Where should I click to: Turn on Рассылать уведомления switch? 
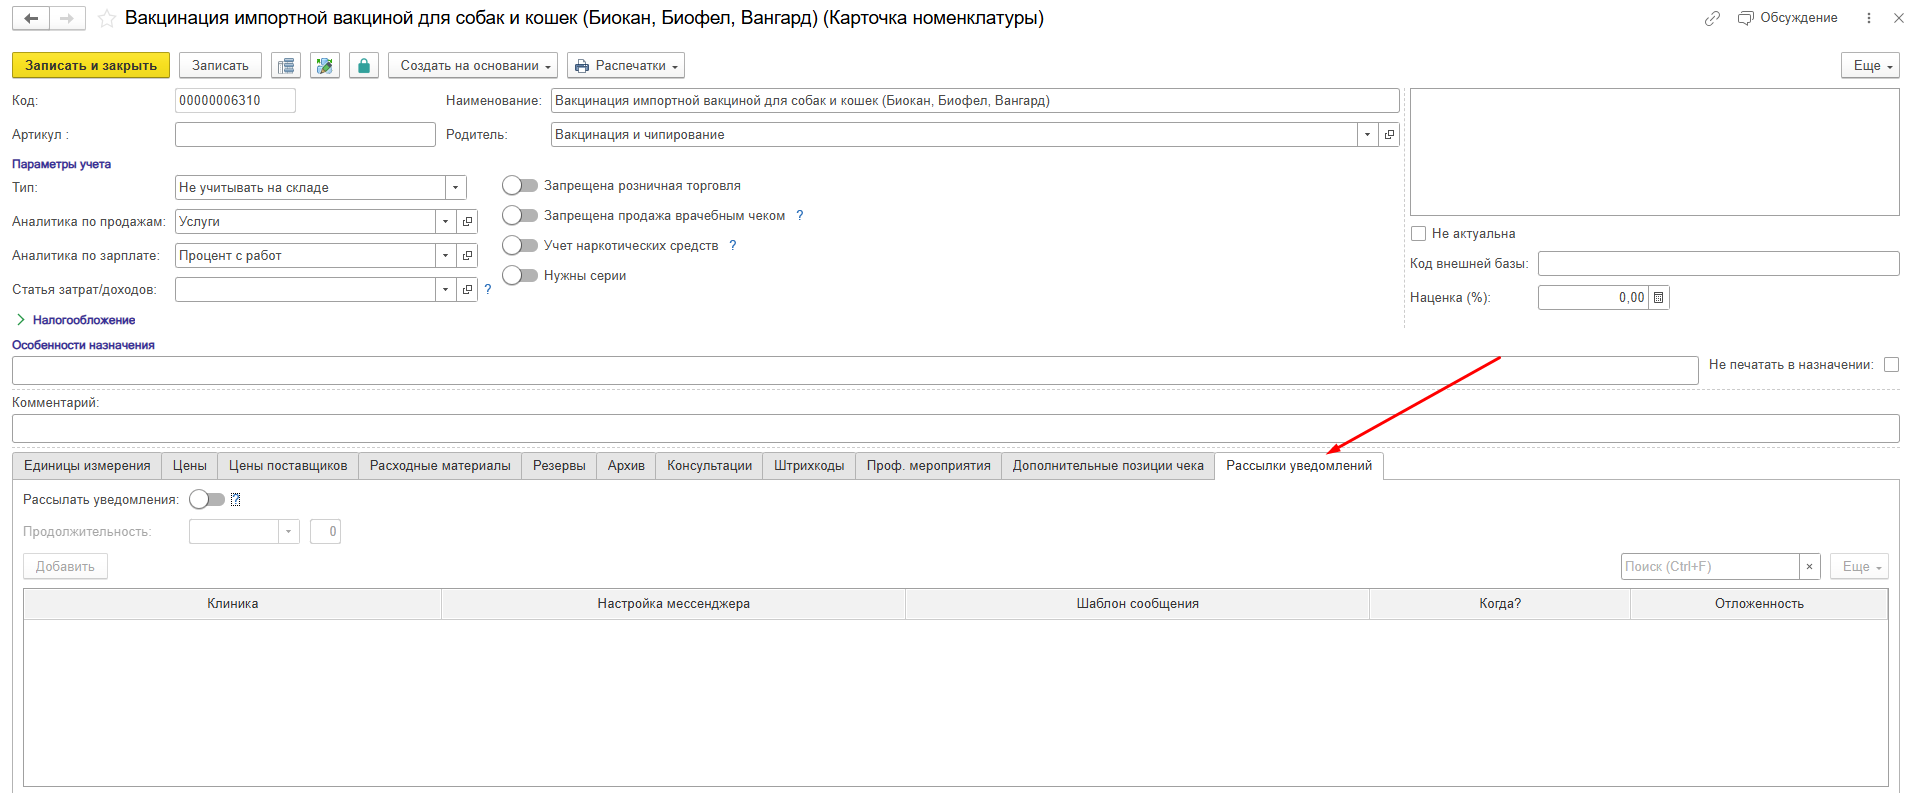pyautogui.click(x=207, y=500)
